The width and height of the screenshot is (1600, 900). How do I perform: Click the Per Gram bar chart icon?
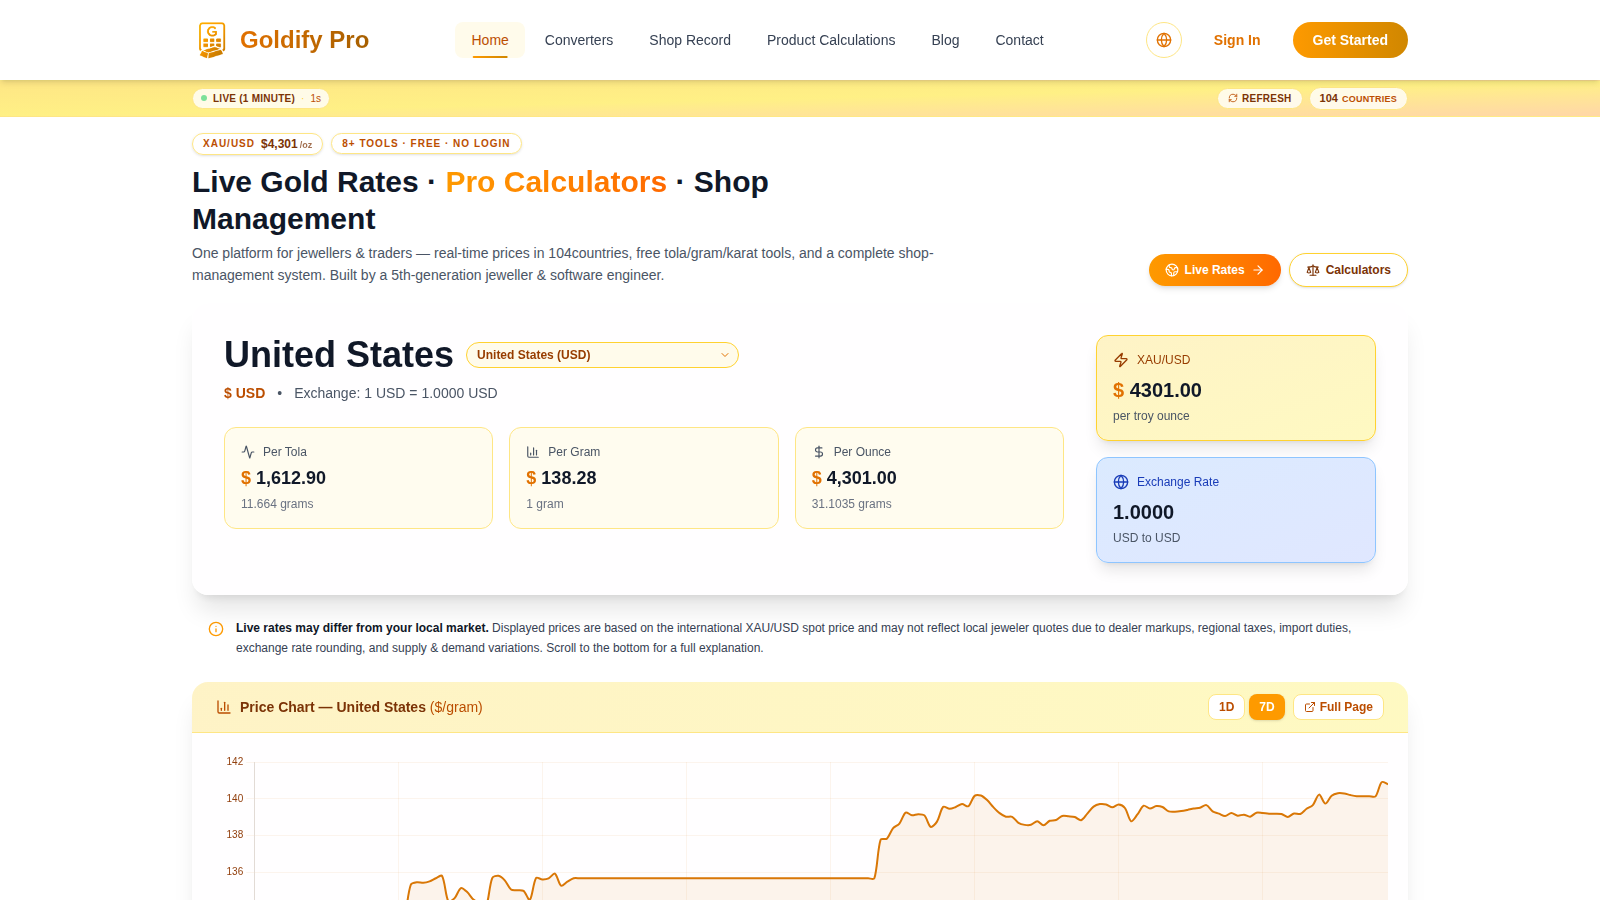click(x=533, y=452)
